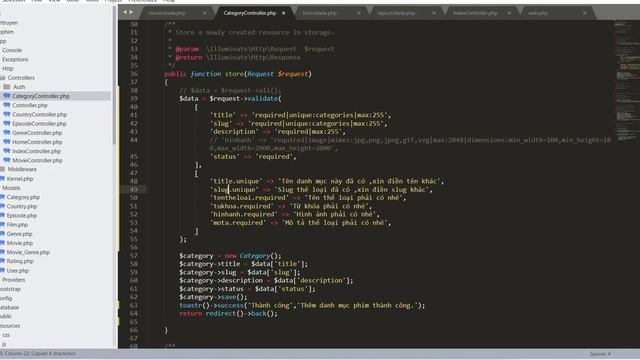Image resolution: width=640 pixels, height=360 pixels.
Task: Expand the Exceptions folder
Action: coord(15,59)
